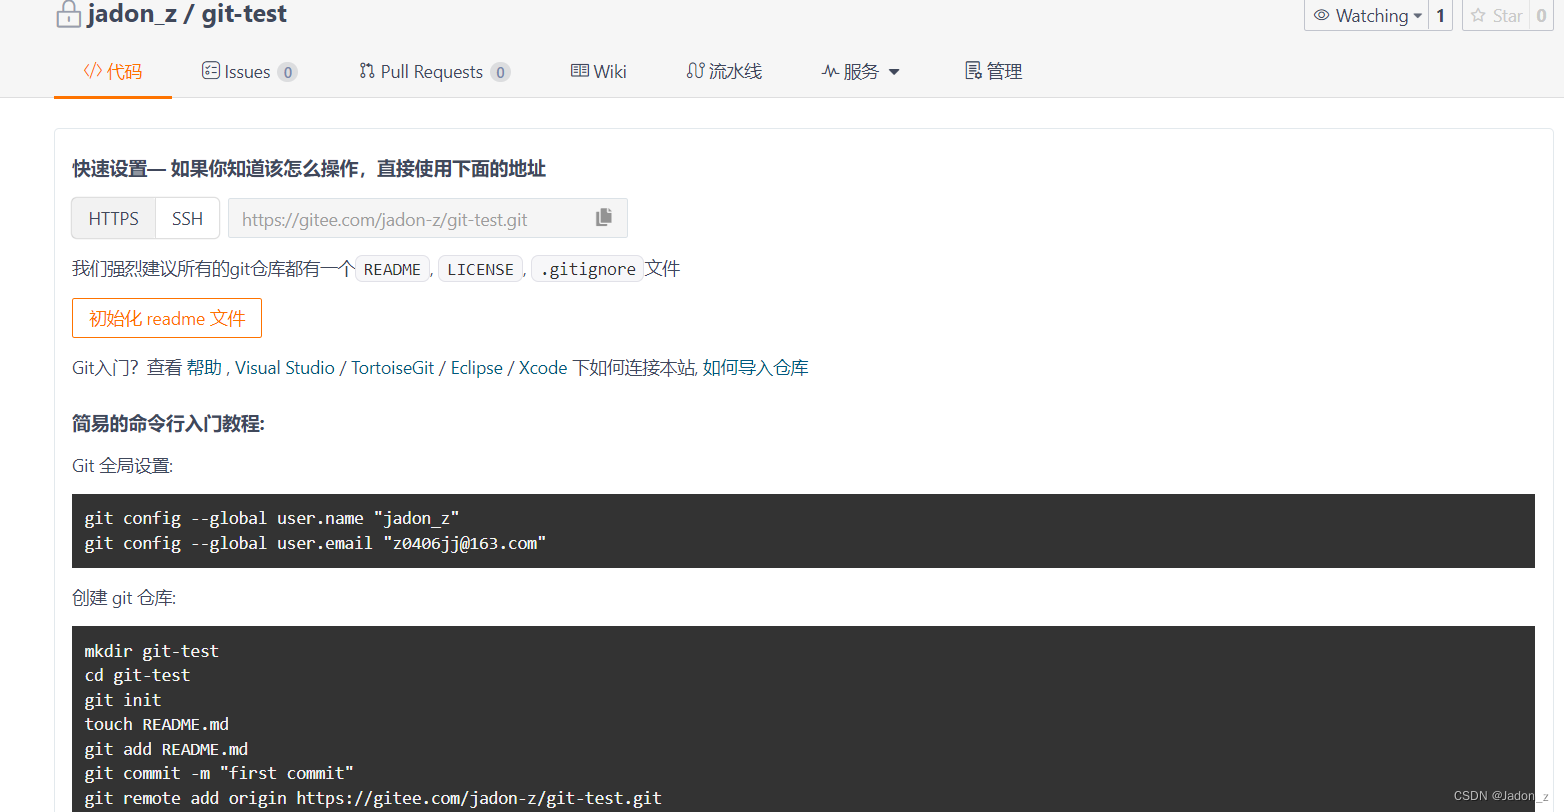Click the 'cd git-test' command line

137,675
